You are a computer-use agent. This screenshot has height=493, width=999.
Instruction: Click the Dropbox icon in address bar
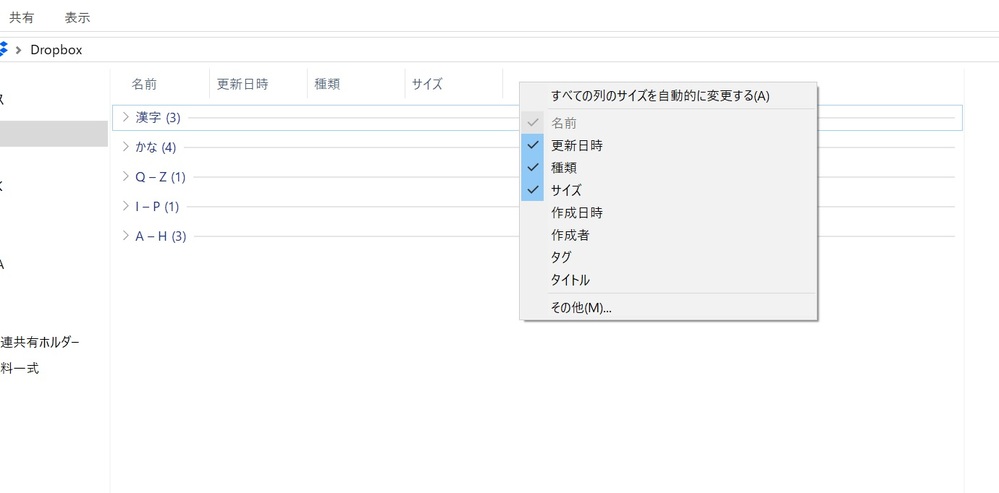click(3, 49)
